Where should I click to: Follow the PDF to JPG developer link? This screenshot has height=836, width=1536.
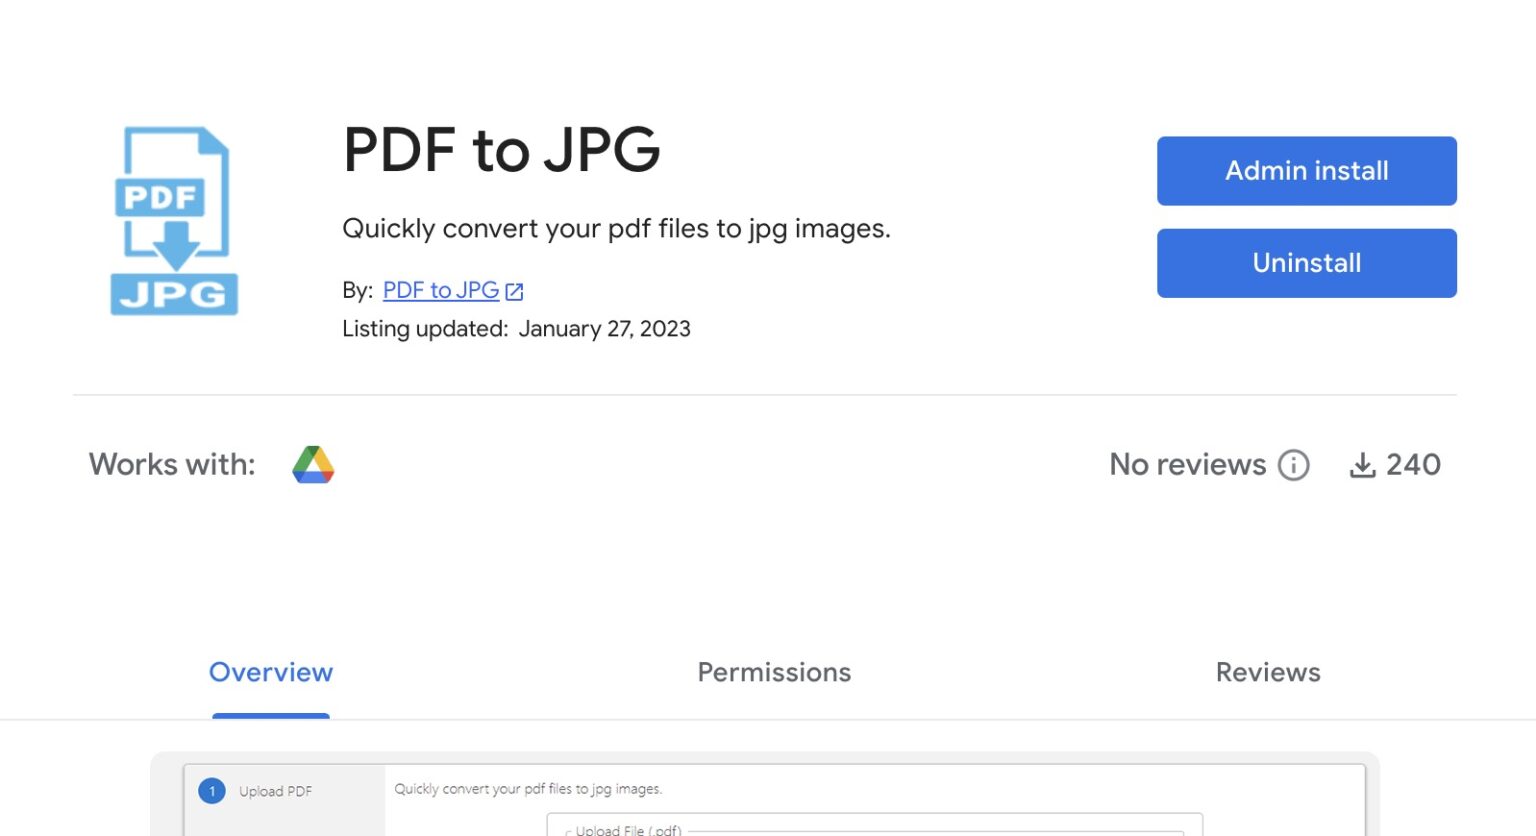(441, 290)
